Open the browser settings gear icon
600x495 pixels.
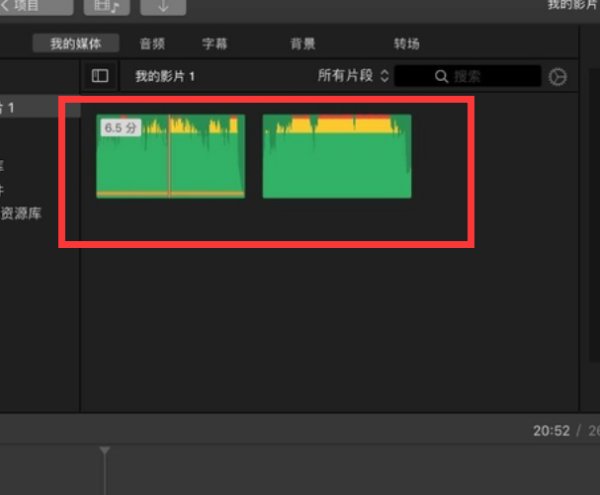tap(558, 77)
